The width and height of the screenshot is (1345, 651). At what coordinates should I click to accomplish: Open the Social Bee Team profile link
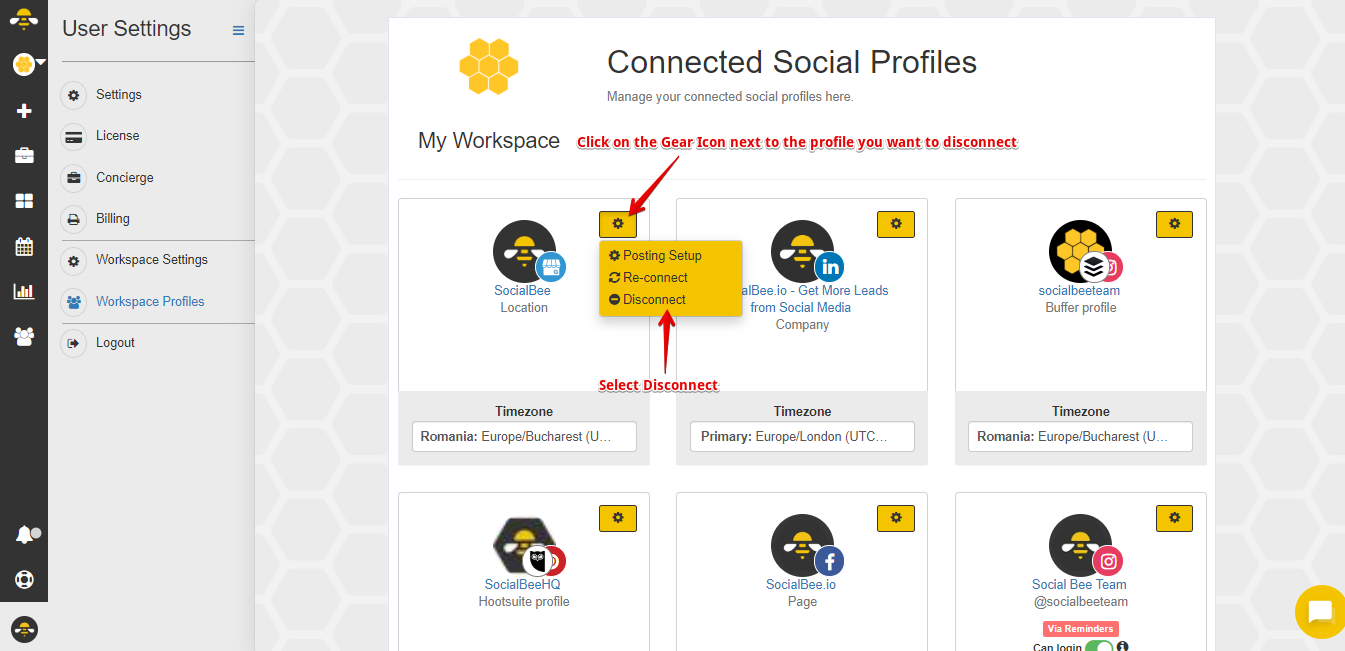click(x=1079, y=585)
